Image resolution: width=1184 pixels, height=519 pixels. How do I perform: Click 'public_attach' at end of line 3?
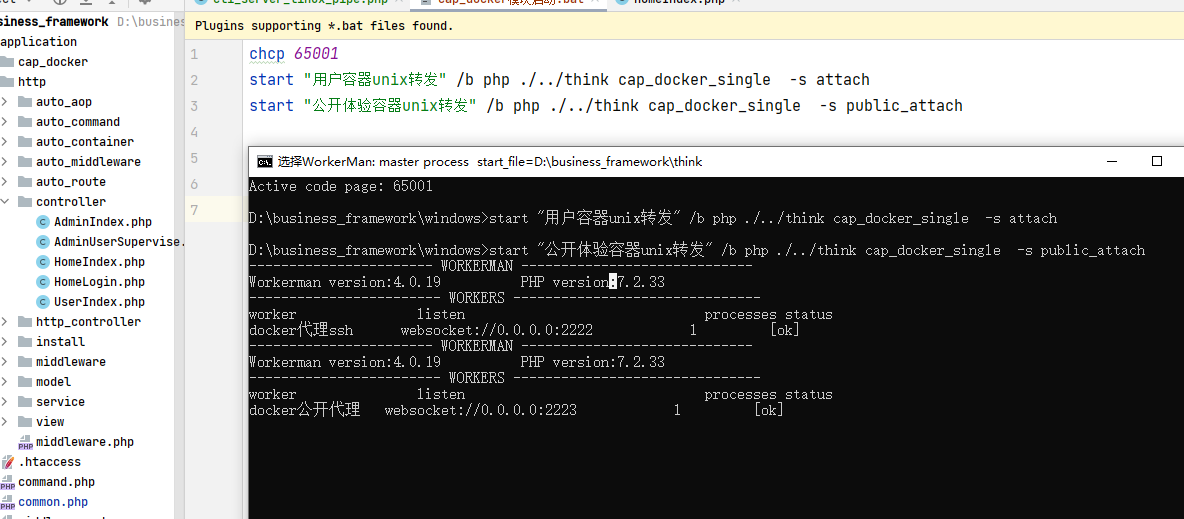coord(905,106)
